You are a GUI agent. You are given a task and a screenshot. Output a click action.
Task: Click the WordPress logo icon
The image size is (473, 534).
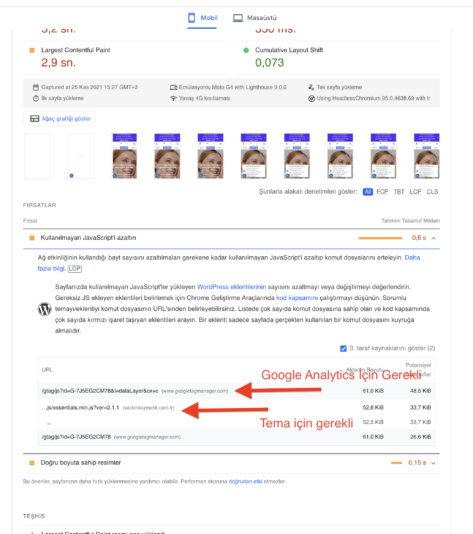click(44, 309)
